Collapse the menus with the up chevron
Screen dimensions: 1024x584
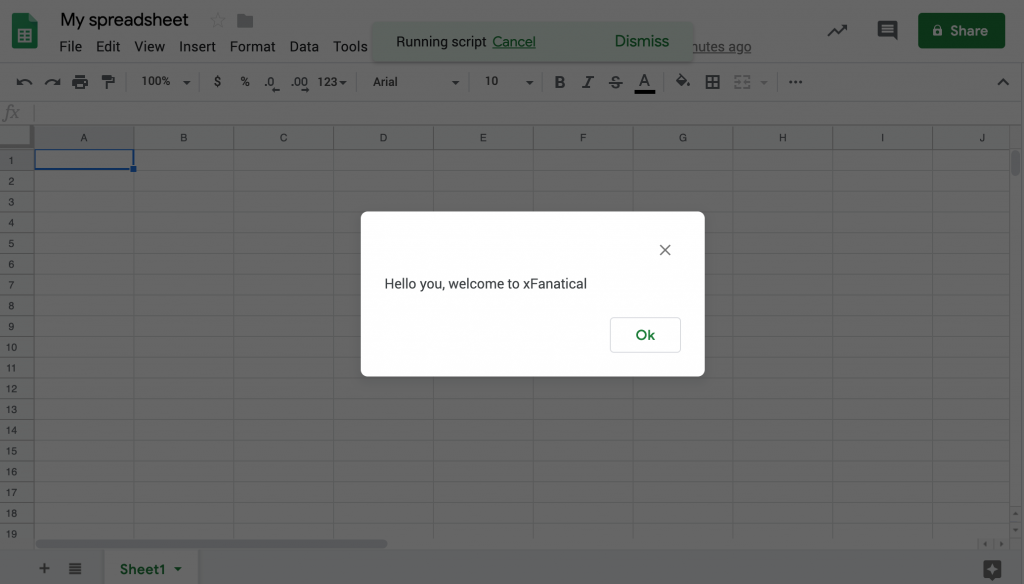click(x=1003, y=82)
